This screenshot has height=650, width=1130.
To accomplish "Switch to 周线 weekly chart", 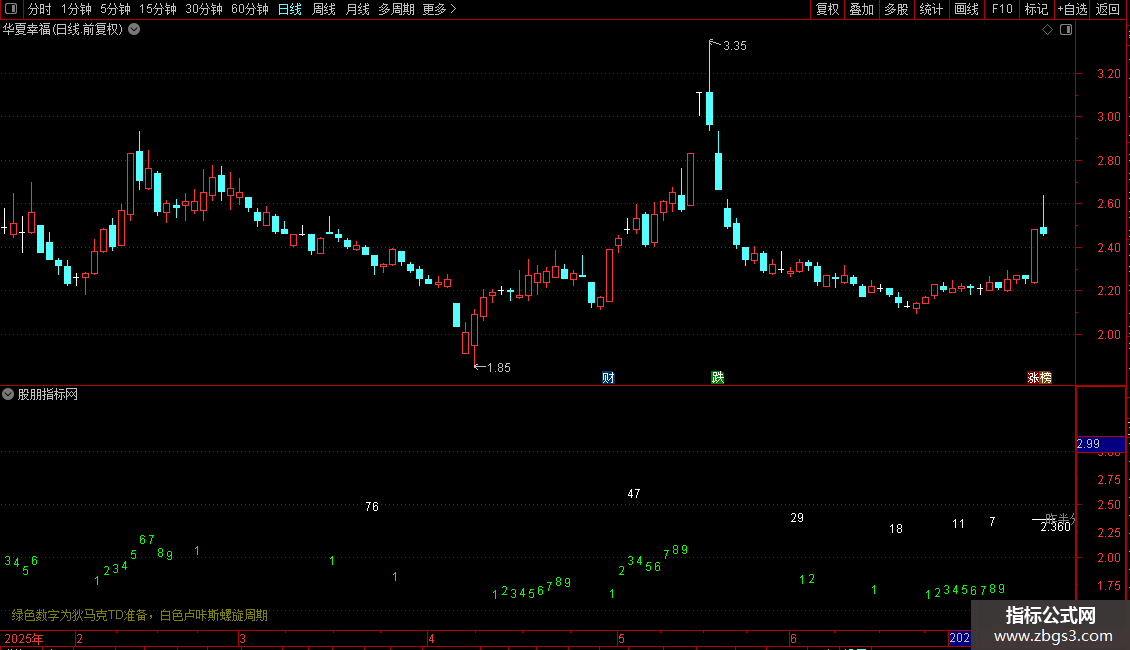I will click(324, 9).
